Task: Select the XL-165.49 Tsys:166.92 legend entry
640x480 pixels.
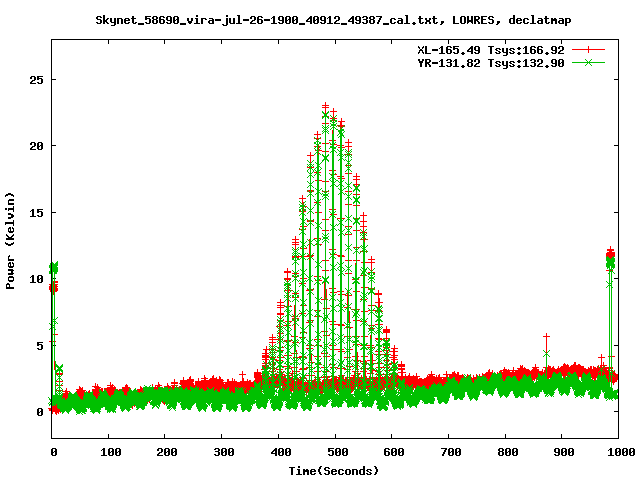Action: 491,50
